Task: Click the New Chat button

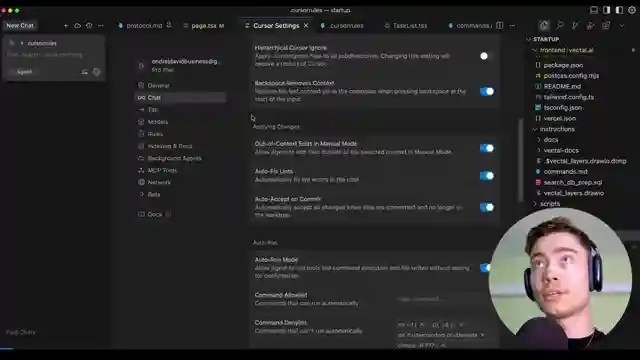Action: (x=20, y=25)
